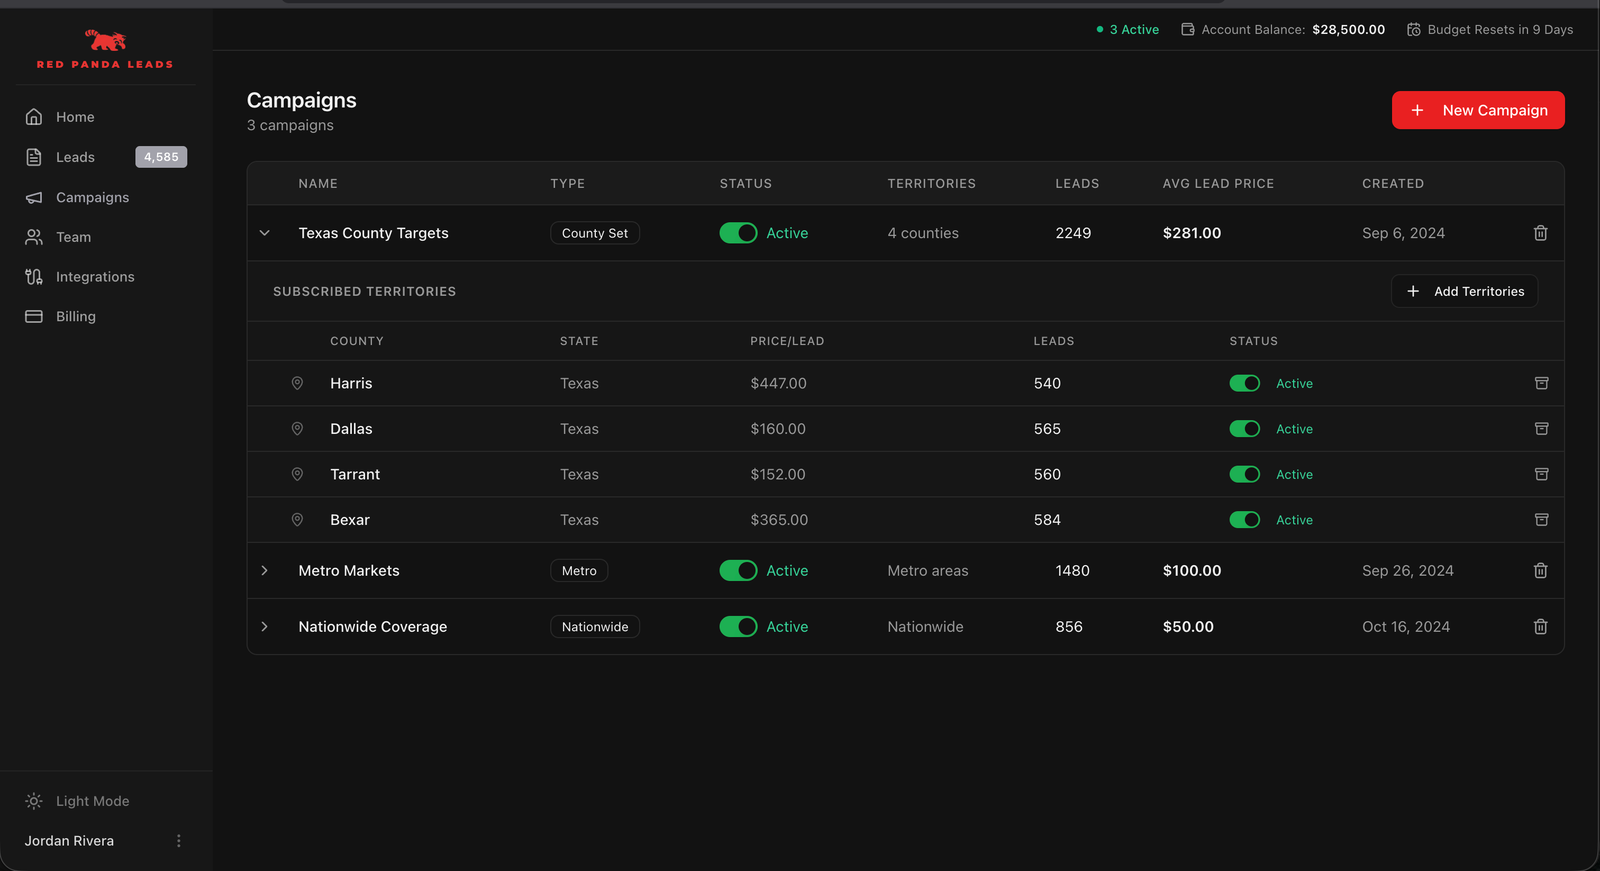Open Jordan Rivera's user options menu
Image resolution: width=1600 pixels, height=871 pixels.
179,841
